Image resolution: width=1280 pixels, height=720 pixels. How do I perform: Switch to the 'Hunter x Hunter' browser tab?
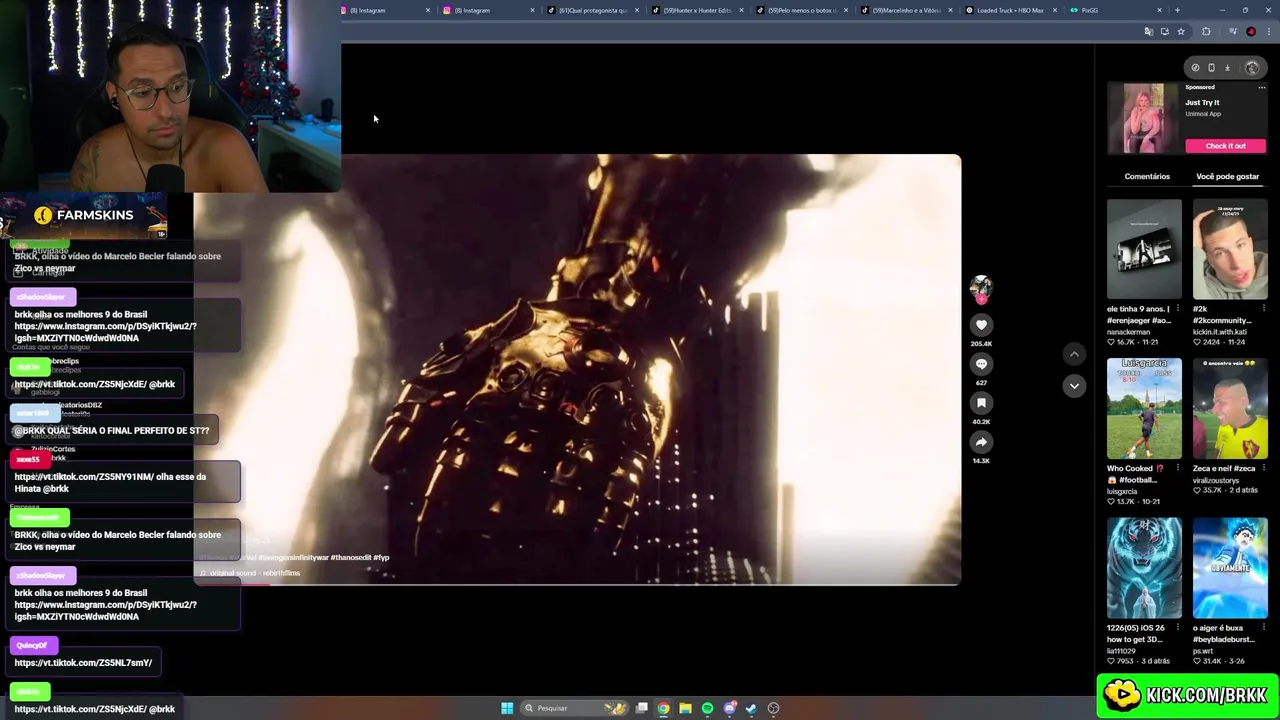(x=697, y=10)
